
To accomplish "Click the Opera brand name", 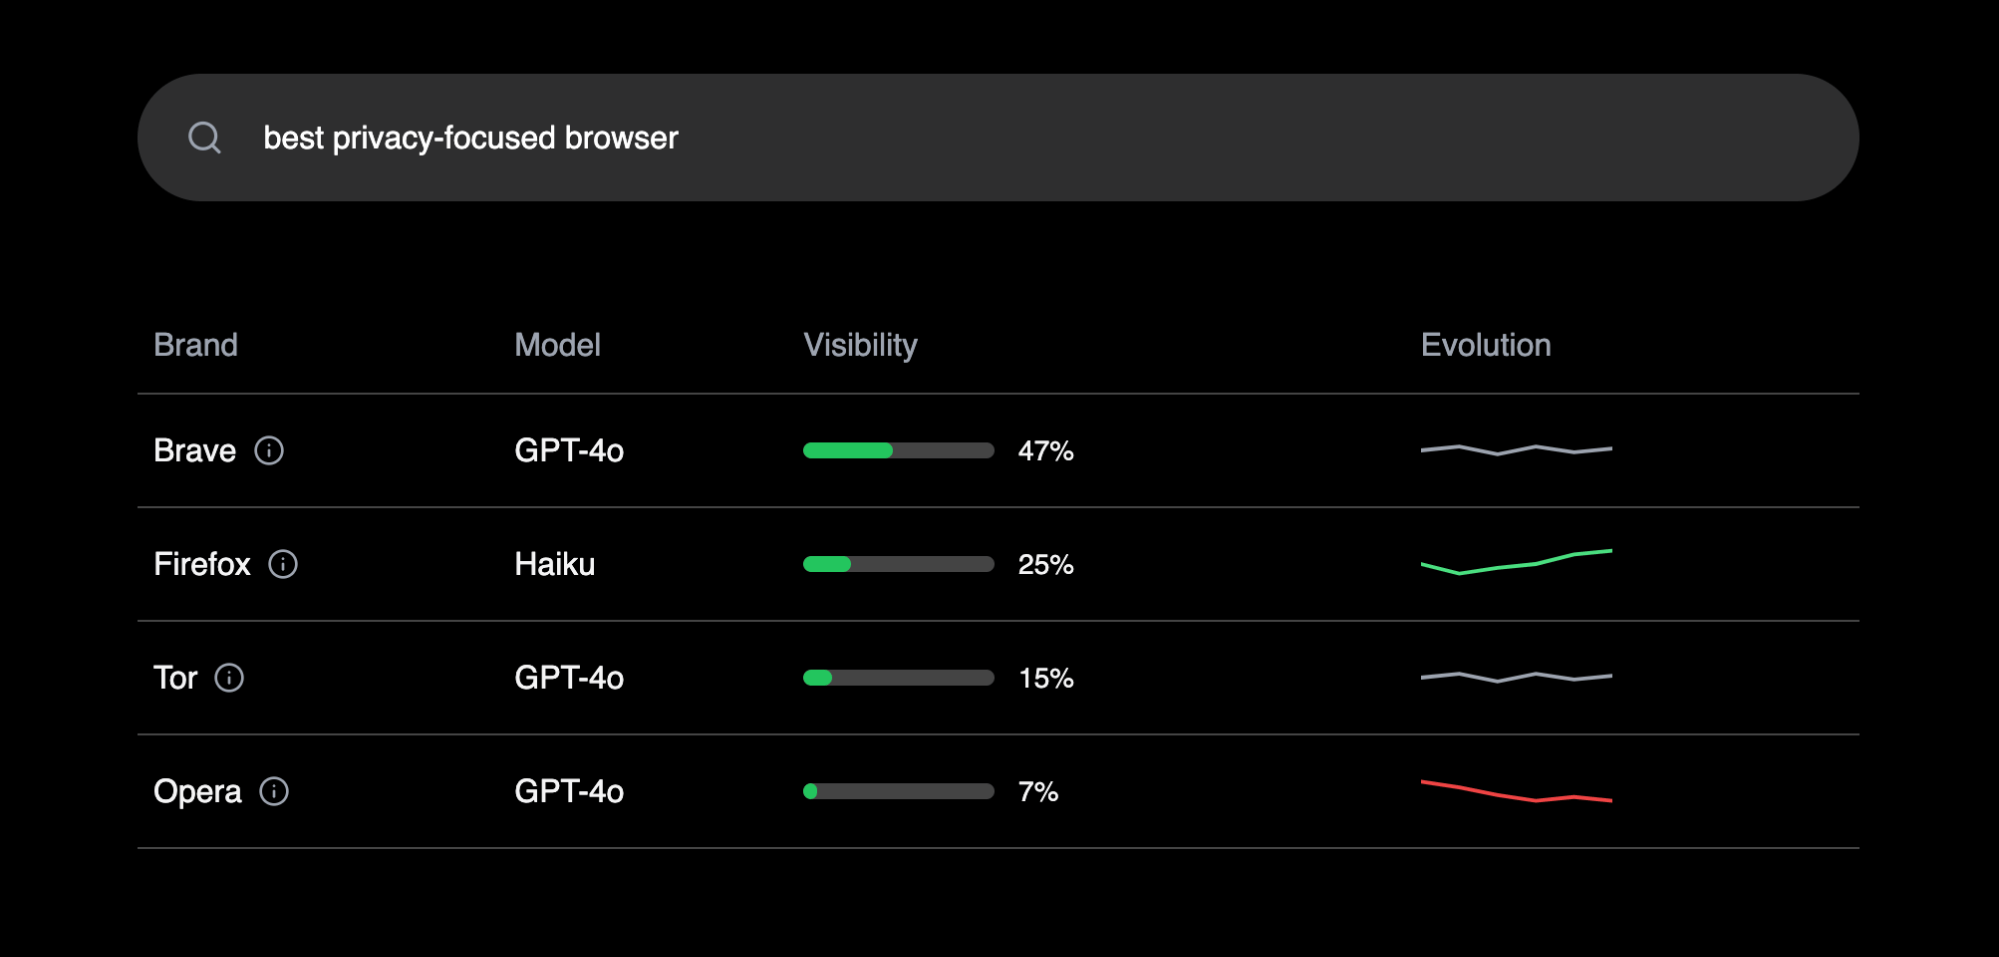I will 197,792.
